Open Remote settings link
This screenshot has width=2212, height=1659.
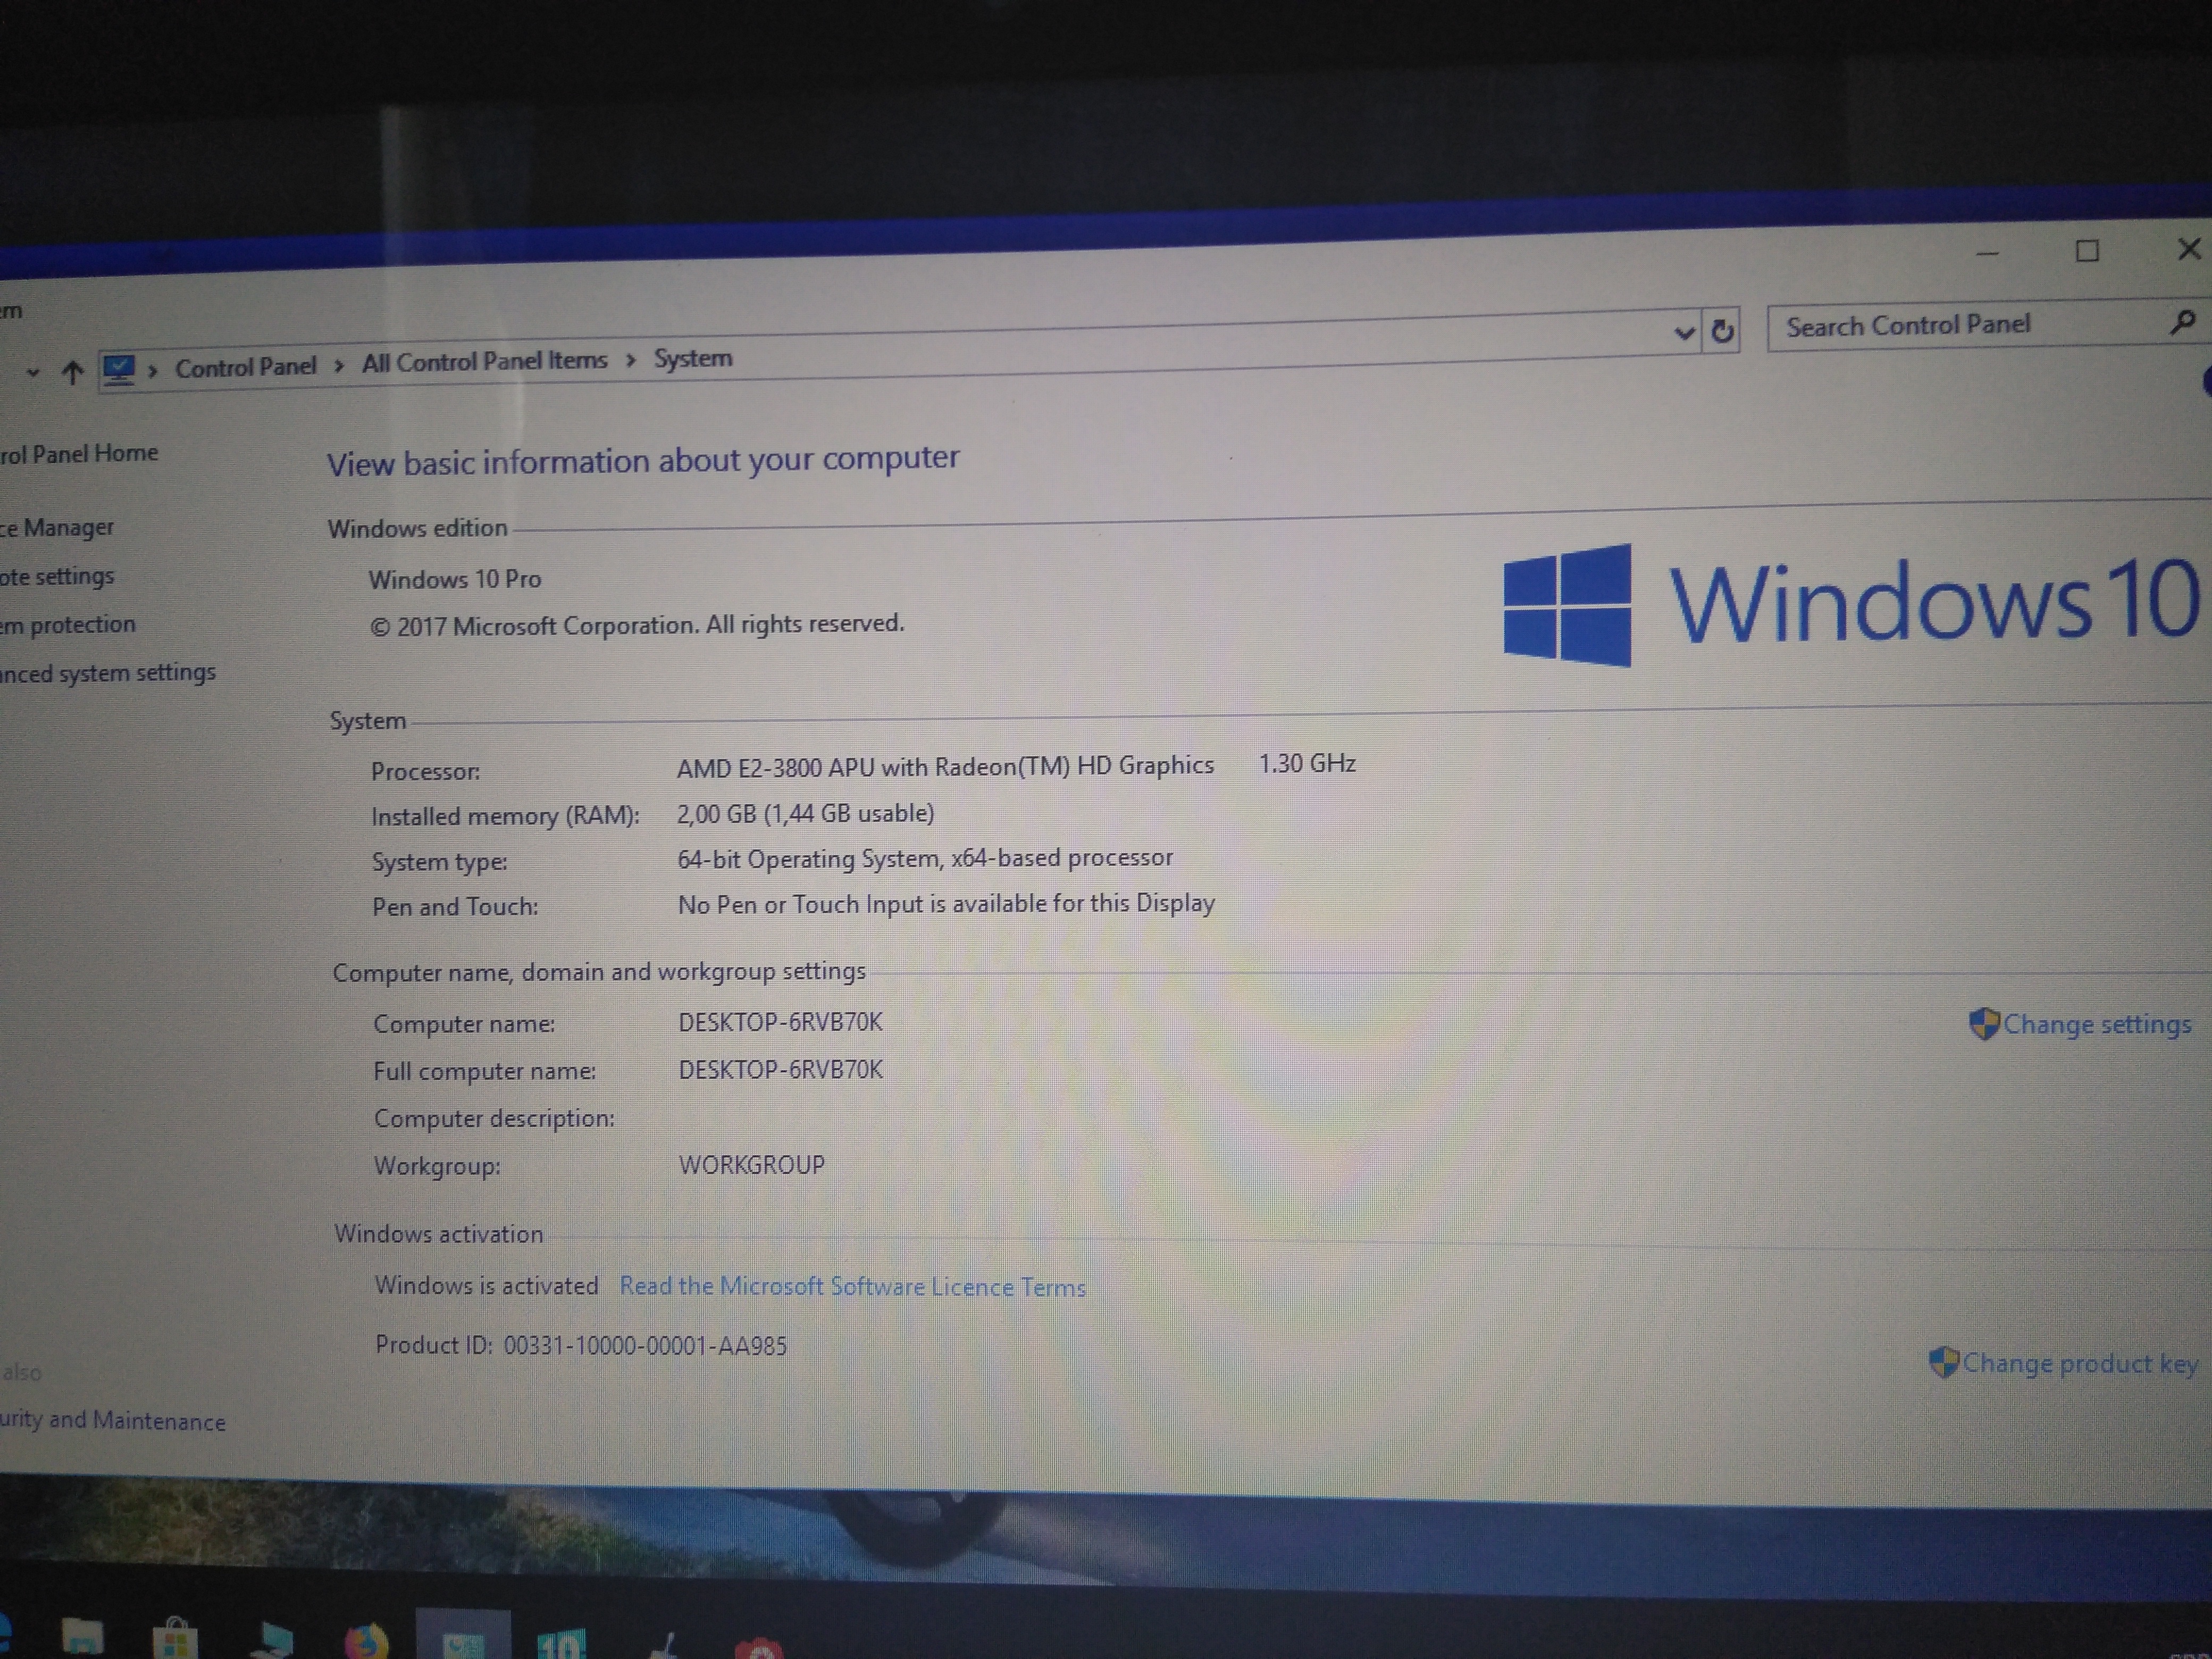[x=57, y=576]
